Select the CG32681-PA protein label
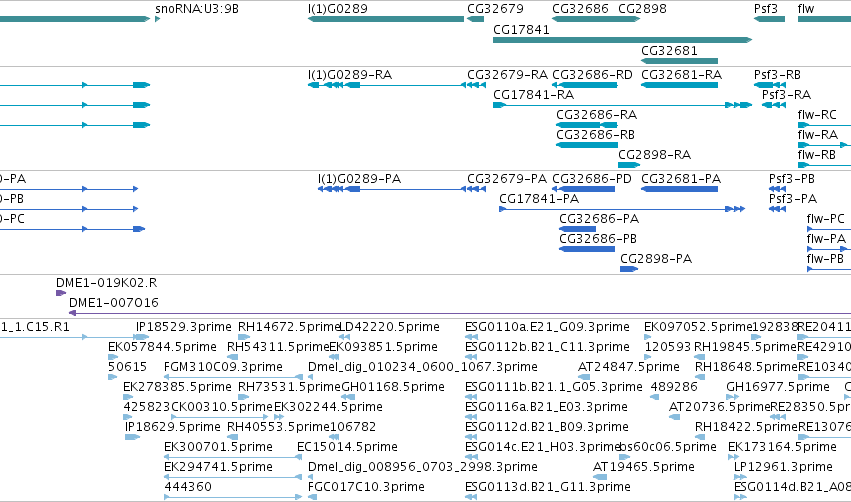 pos(681,179)
